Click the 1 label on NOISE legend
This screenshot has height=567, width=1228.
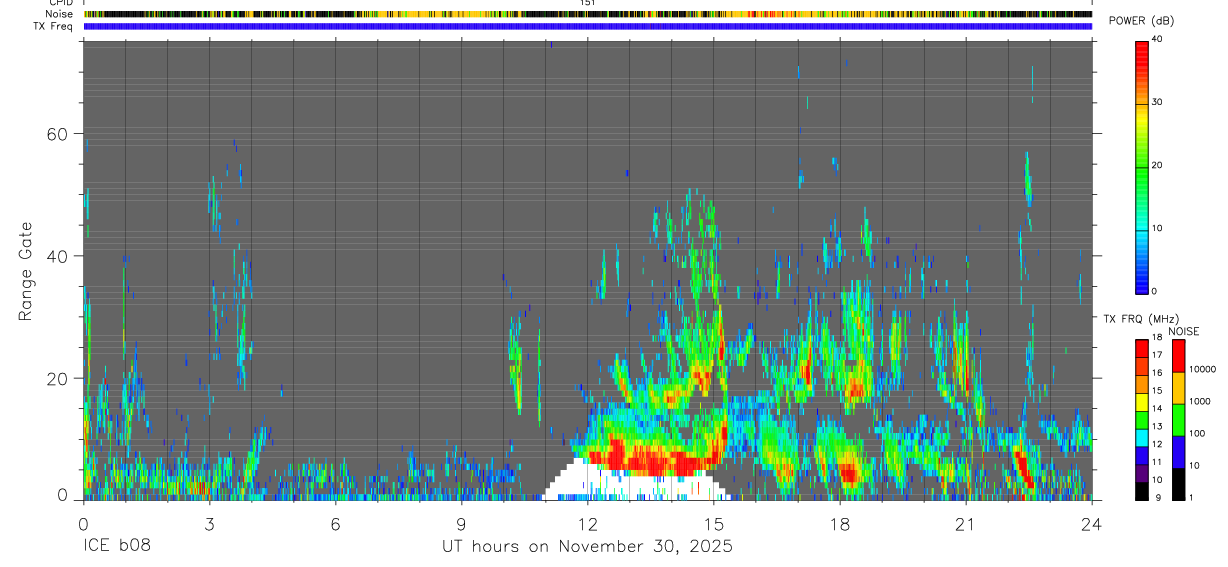point(1192,498)
